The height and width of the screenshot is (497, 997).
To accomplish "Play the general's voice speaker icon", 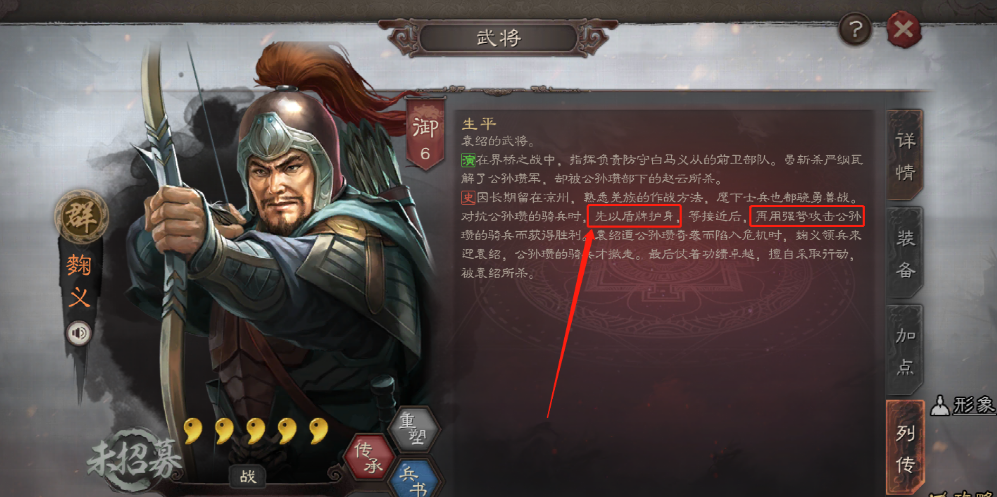I will click(x=79, y=334).
